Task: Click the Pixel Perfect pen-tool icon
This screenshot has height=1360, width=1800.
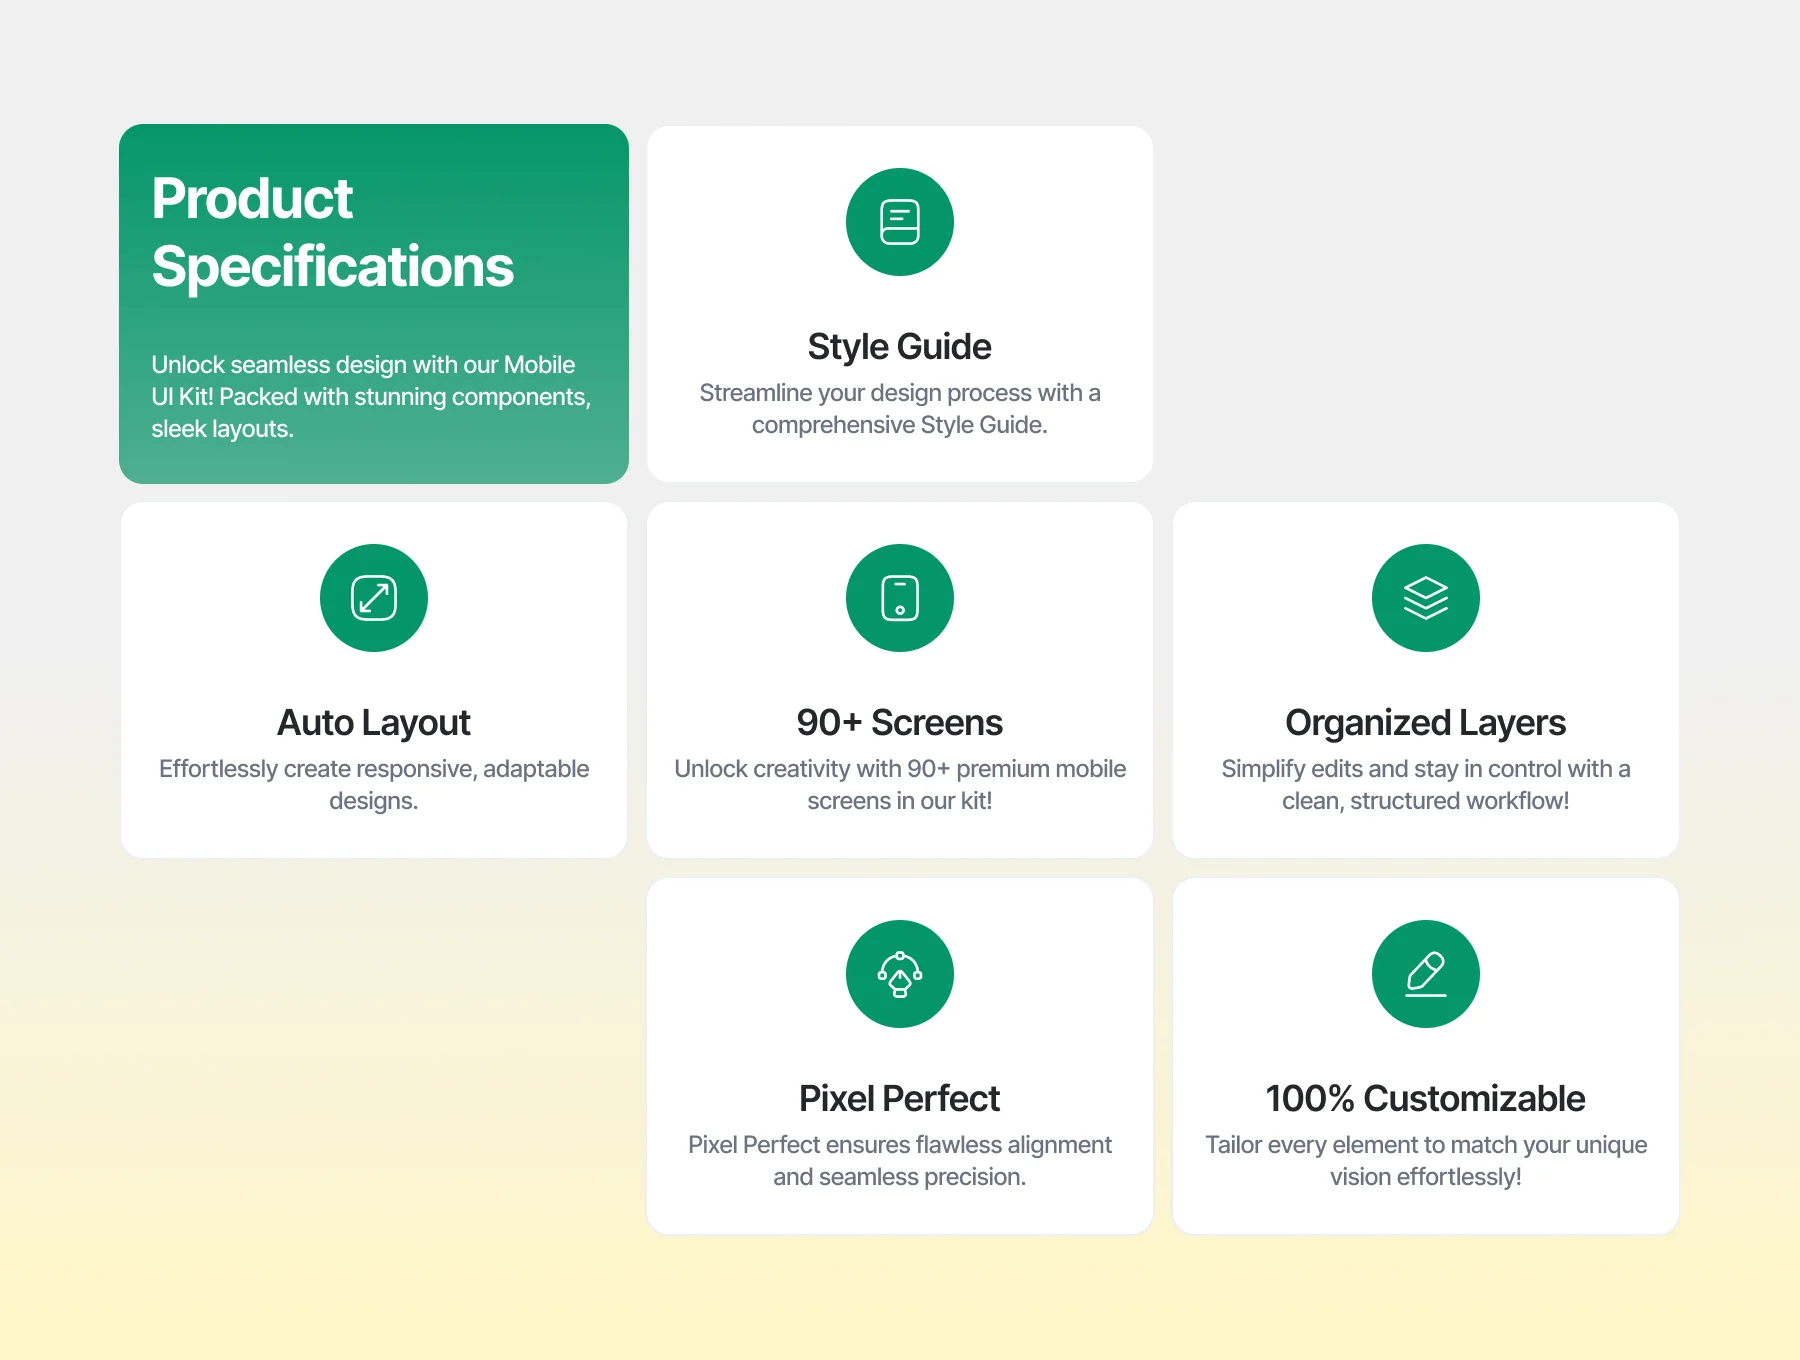Action: click(900, 974)
